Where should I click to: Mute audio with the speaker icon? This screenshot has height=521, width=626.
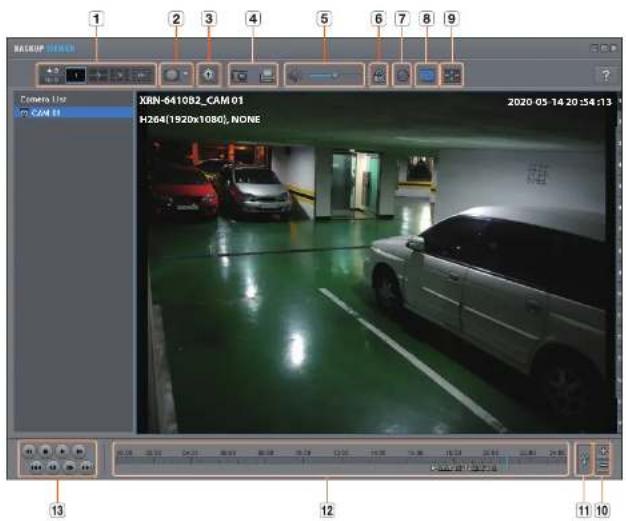click(x=294, y=75)
